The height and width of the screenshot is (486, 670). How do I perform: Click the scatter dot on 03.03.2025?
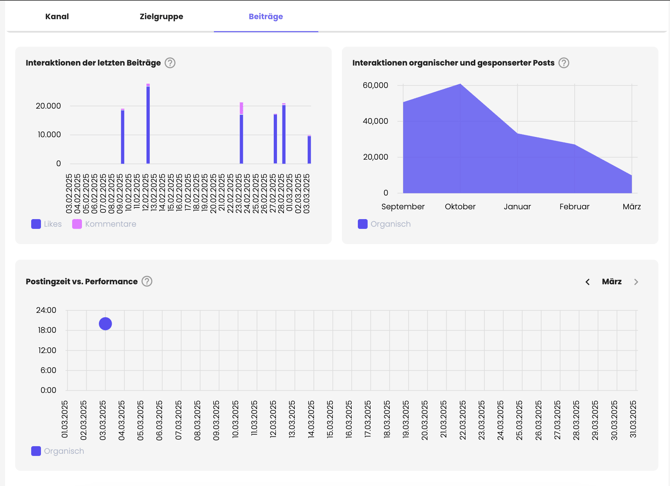(106, 324)
